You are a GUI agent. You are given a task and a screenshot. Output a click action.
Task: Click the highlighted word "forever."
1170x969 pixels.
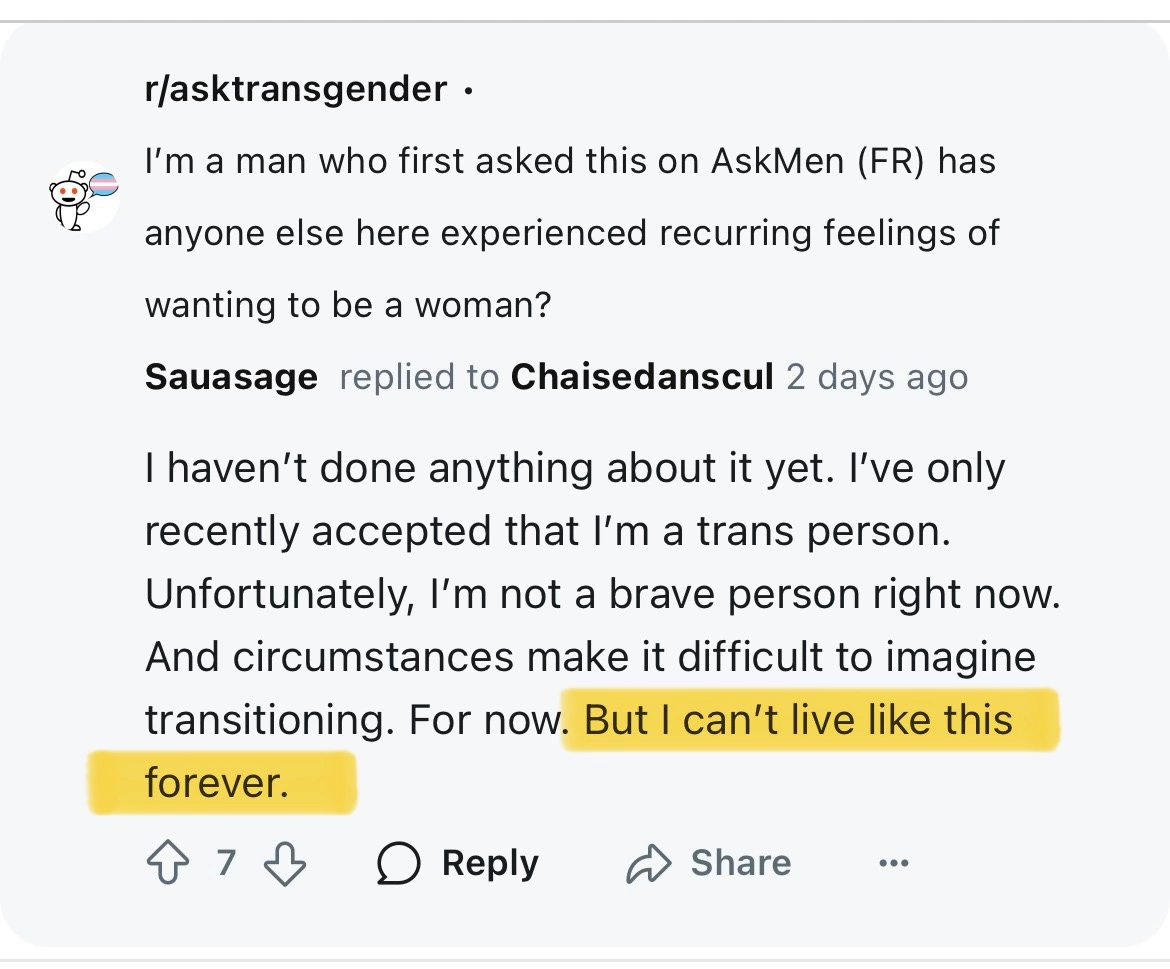click(x=216, y=782)
